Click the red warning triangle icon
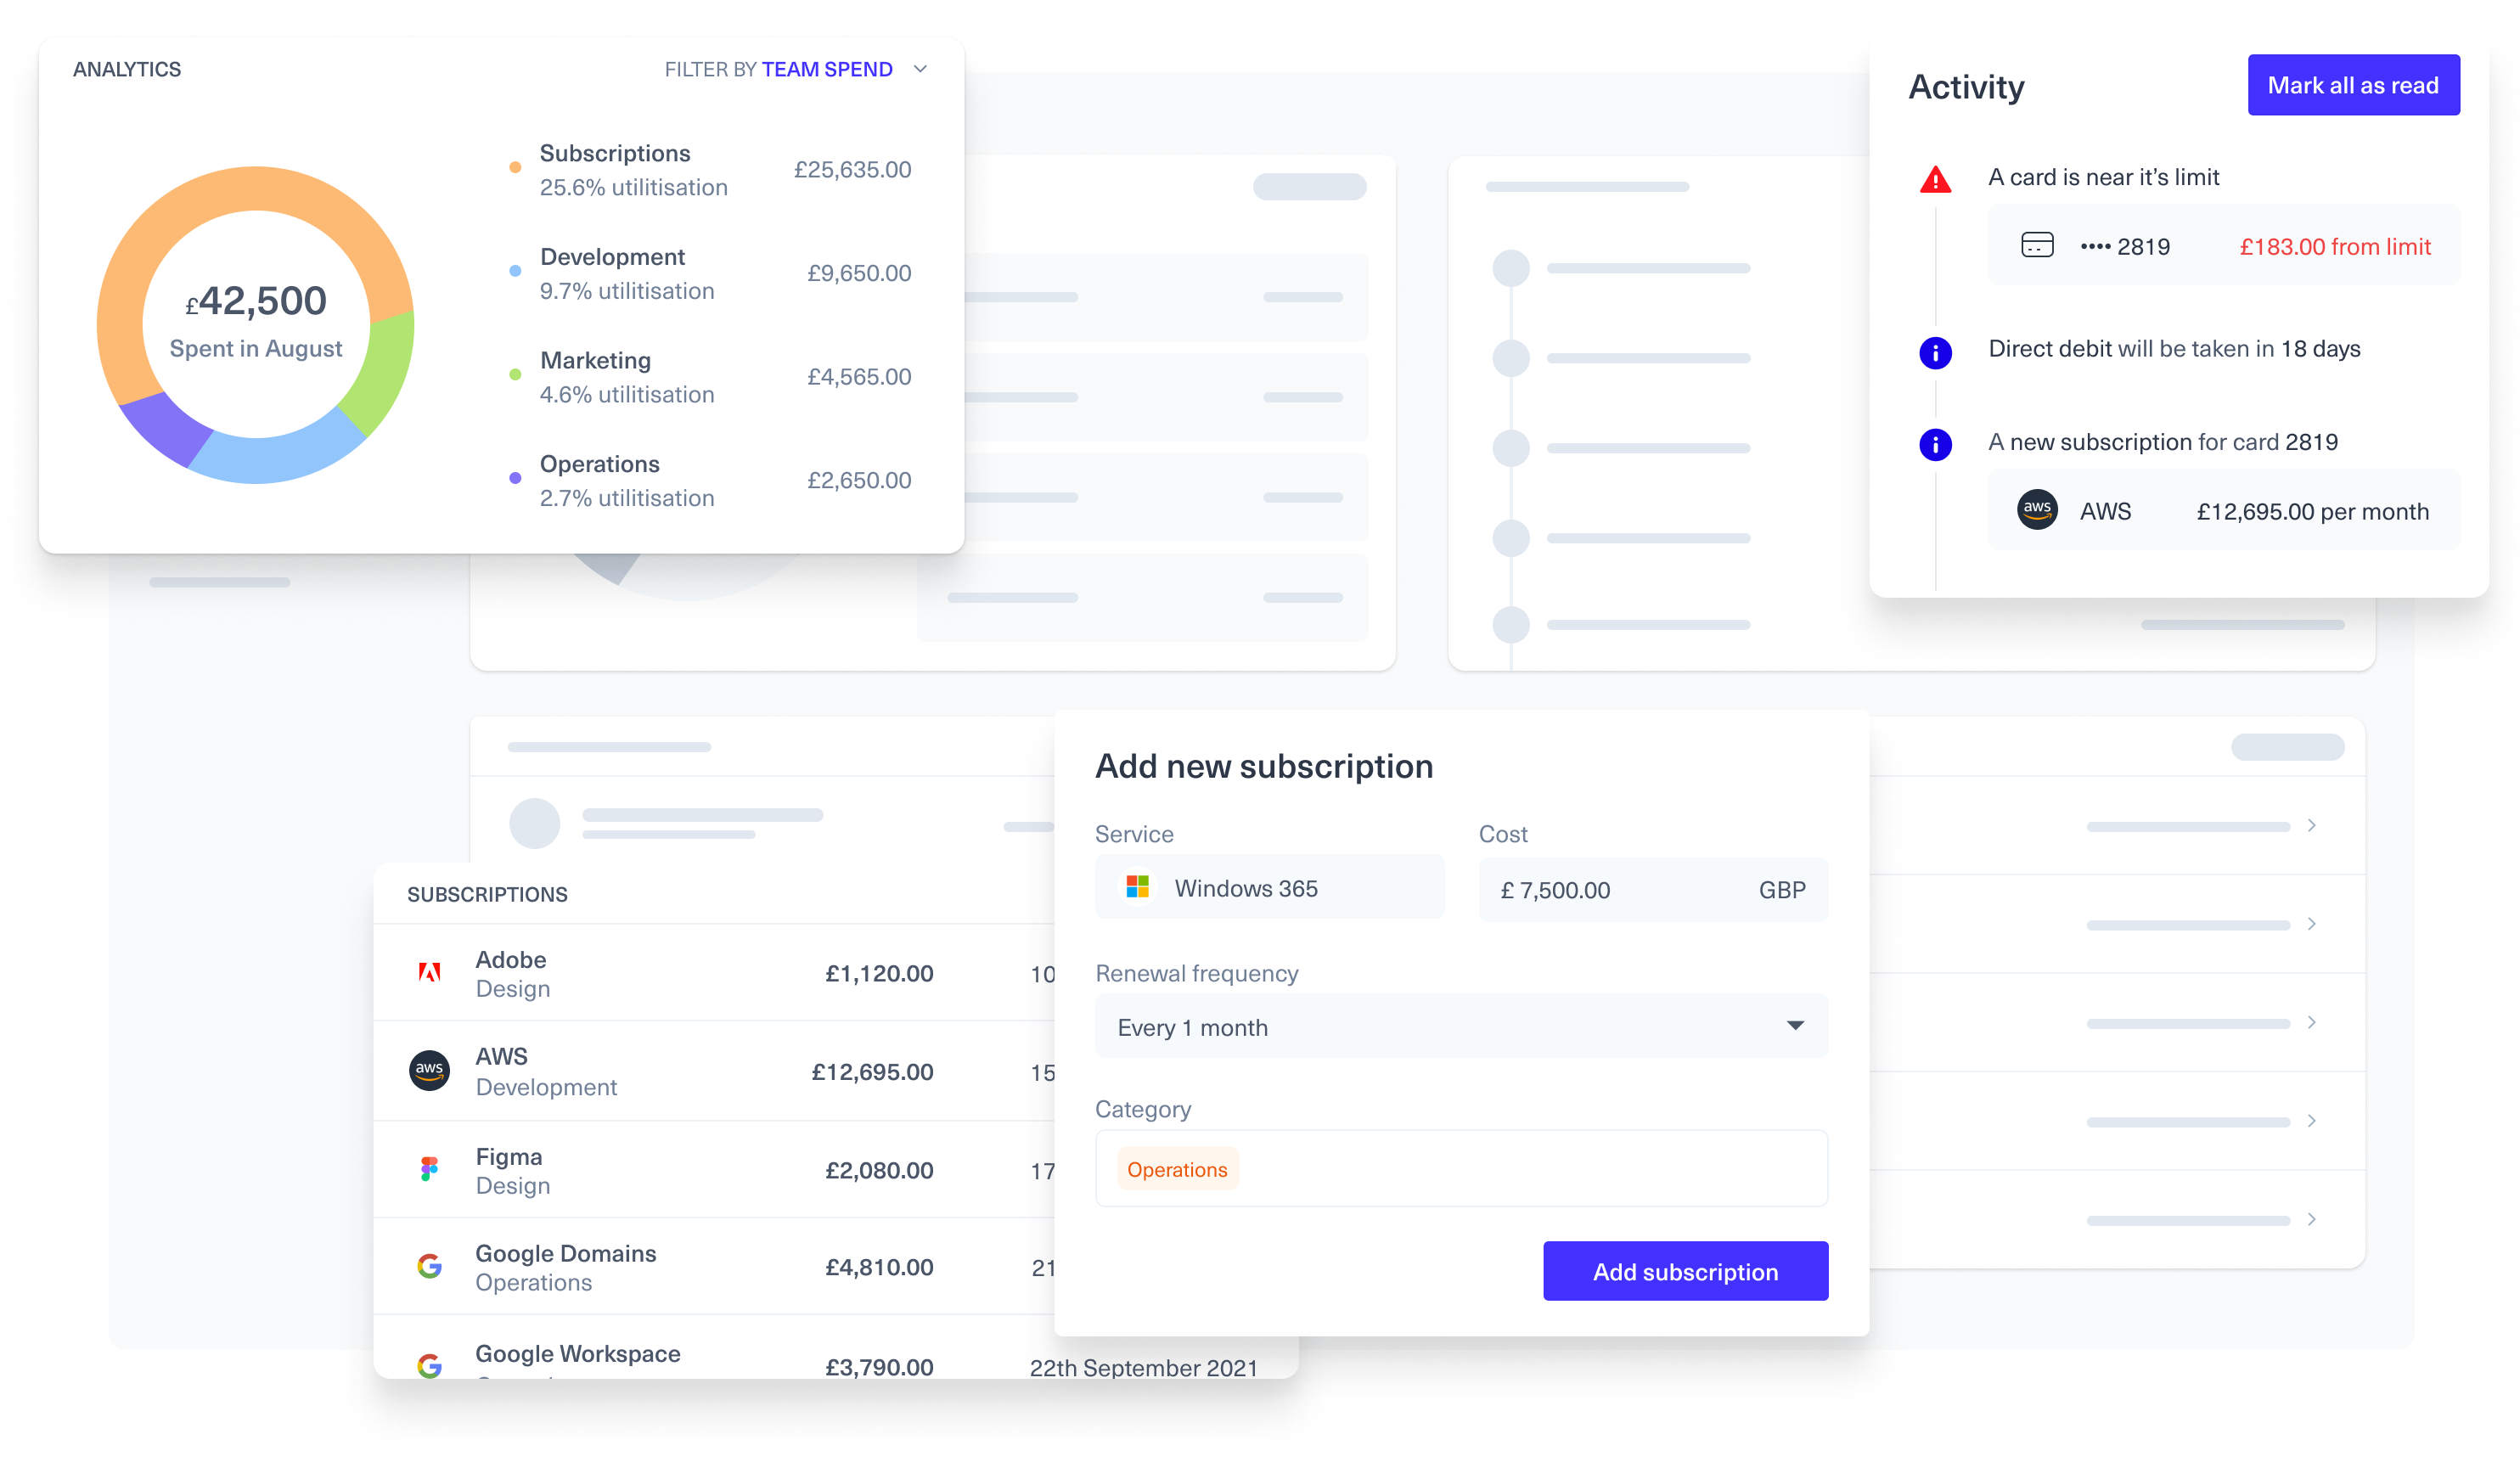 [x=1935, y=180]
